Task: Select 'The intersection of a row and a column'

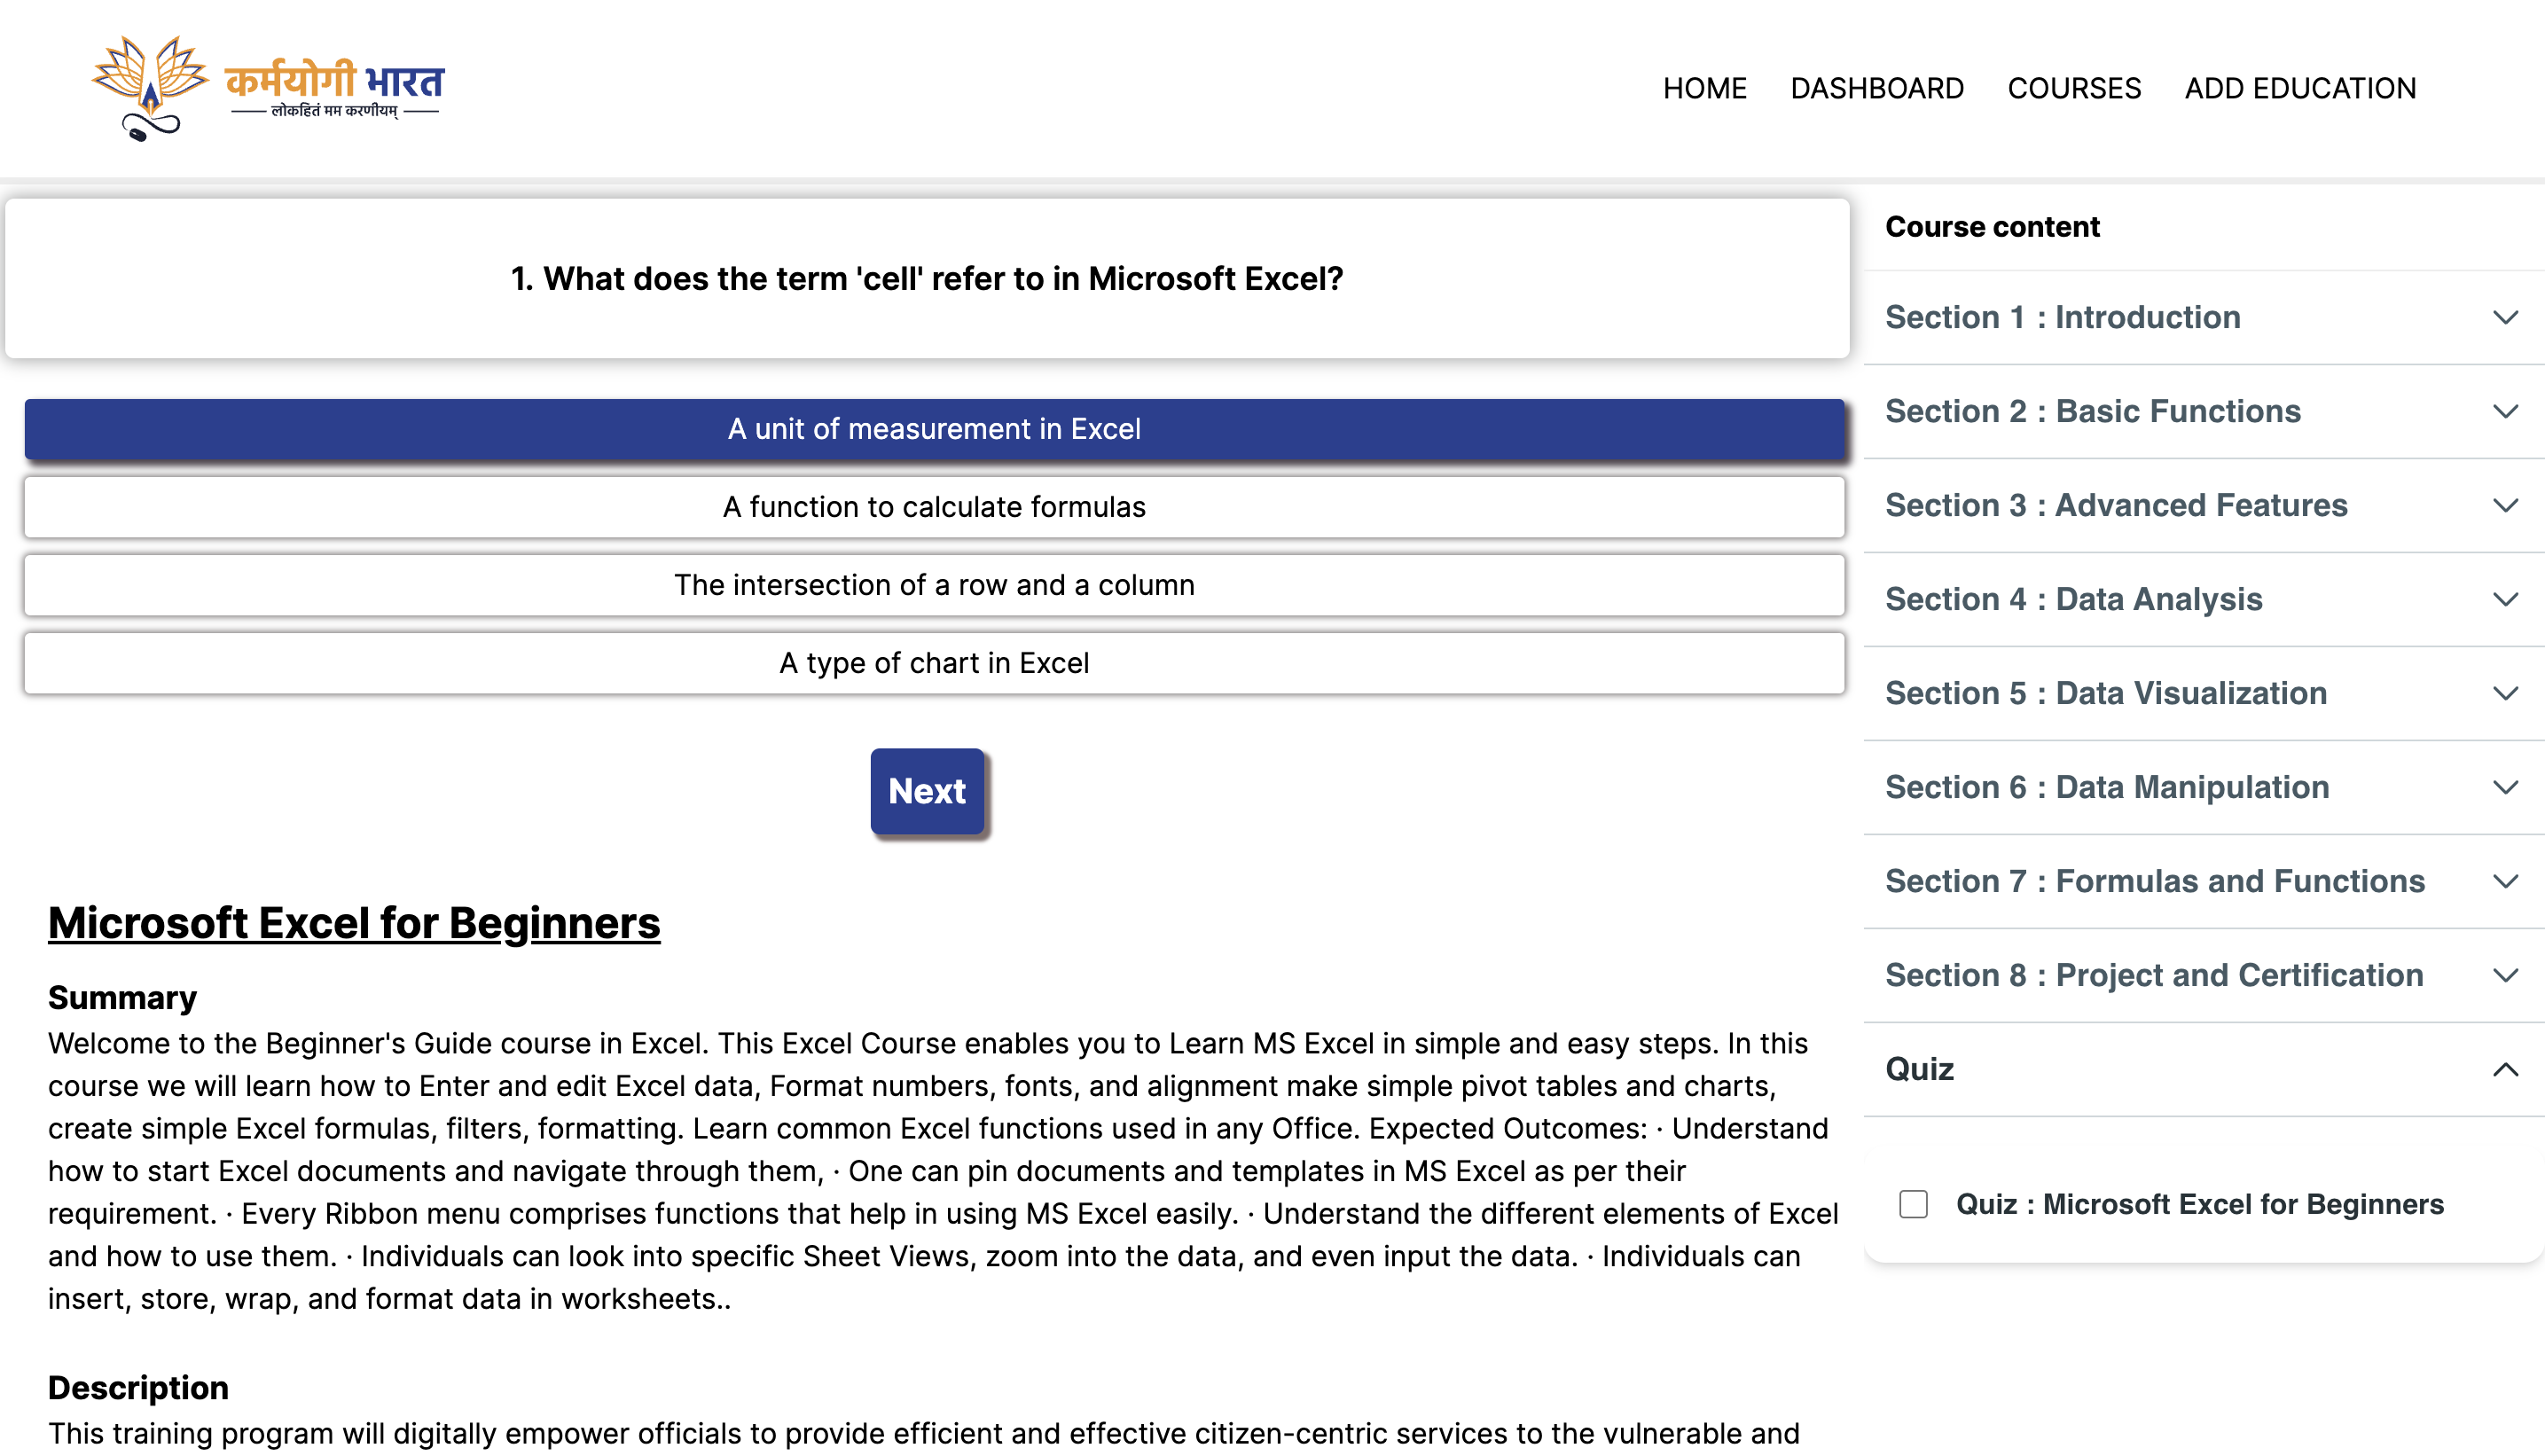Action: tap(933, 585)
